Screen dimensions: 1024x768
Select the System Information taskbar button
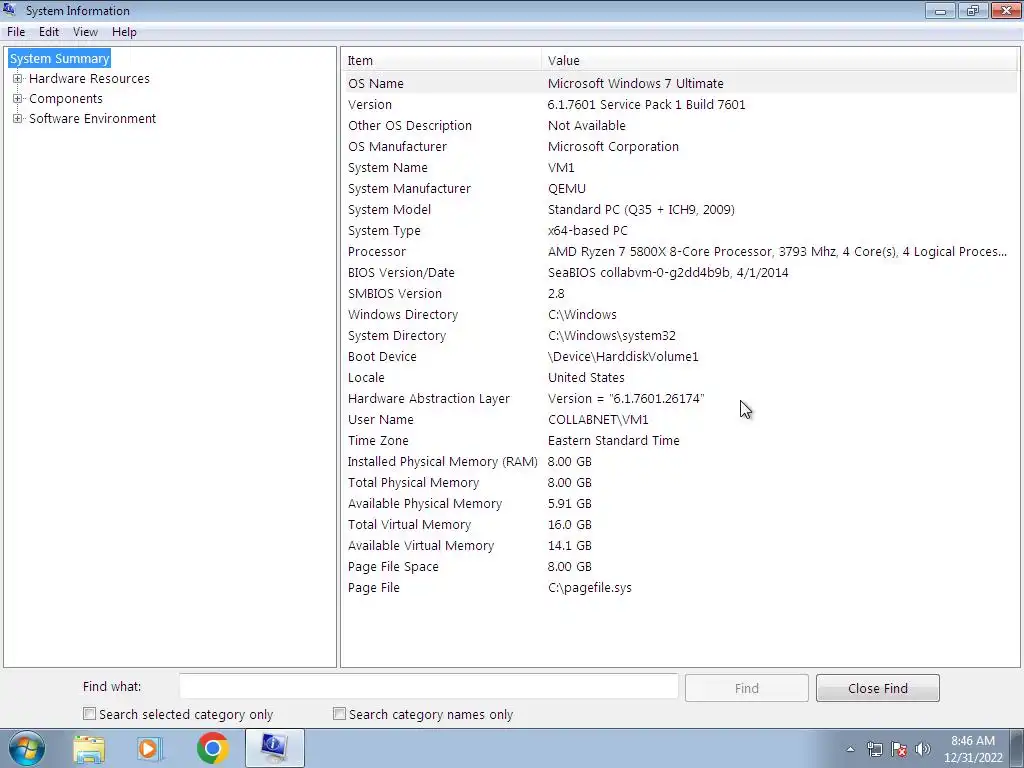click(274, 748)
